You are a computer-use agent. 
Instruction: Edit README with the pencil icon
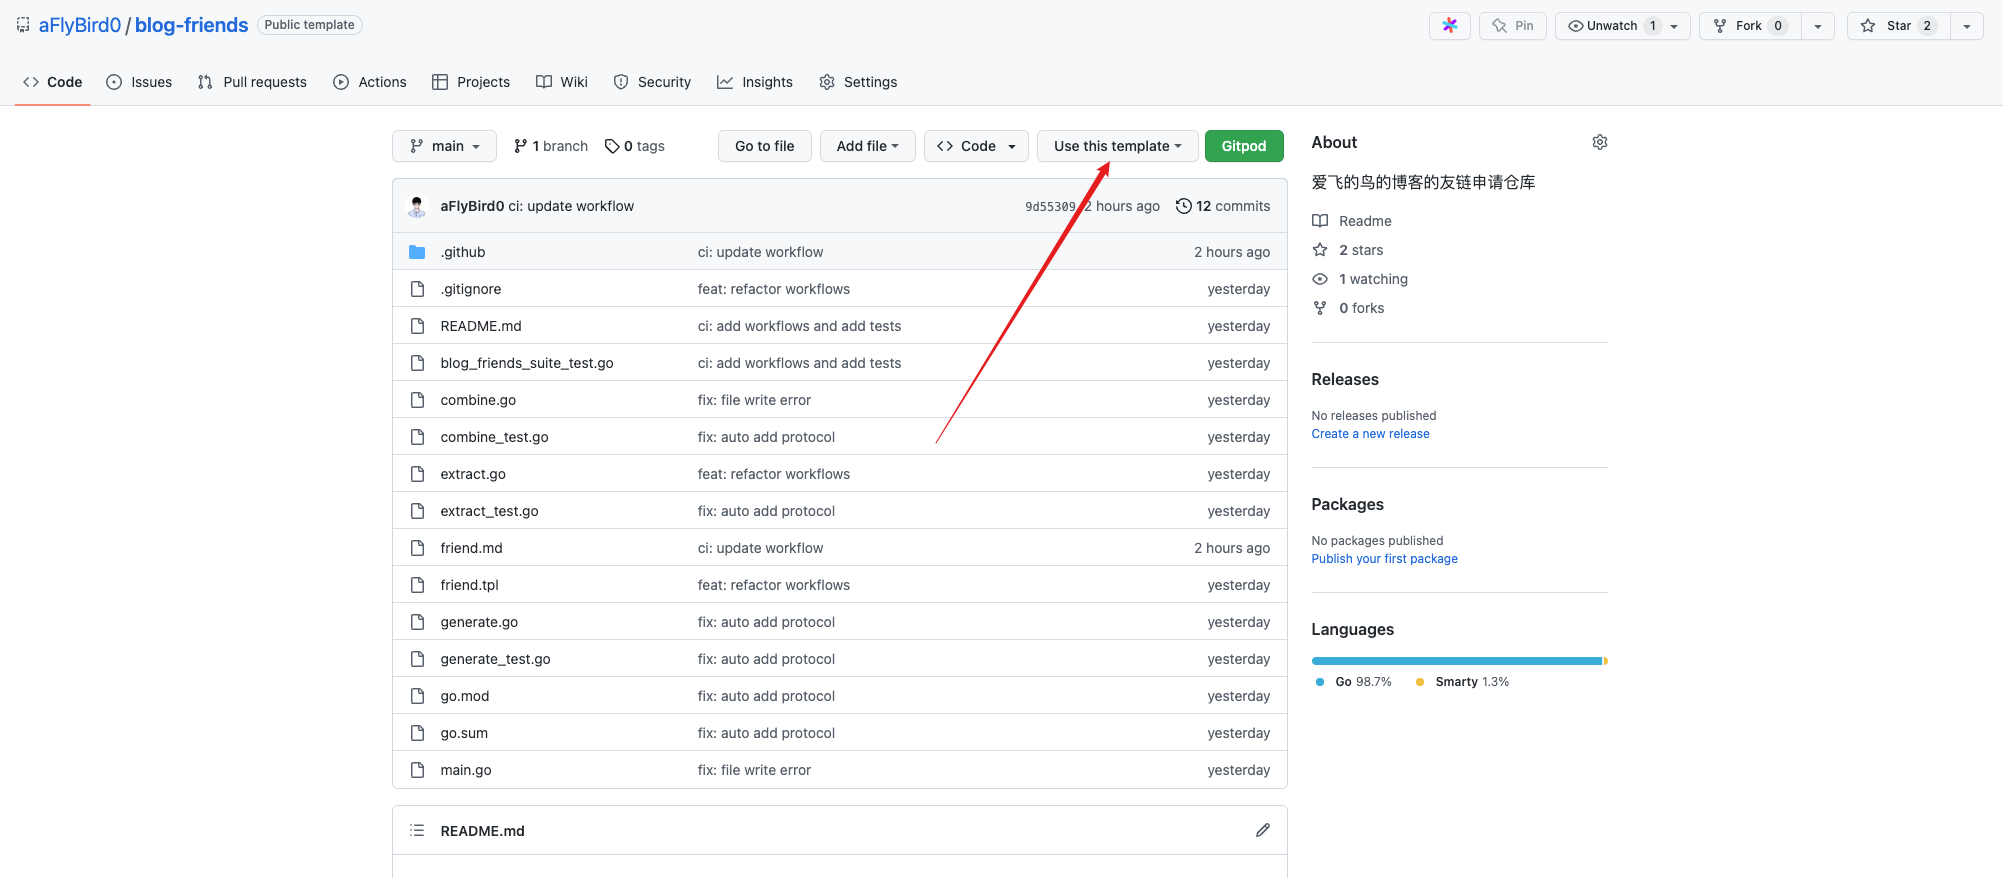tap(1263, 830)
